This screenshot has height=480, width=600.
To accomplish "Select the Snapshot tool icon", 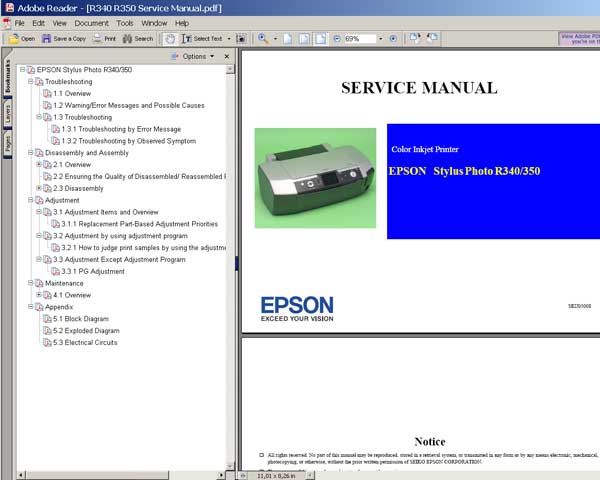I will (241, 39).
